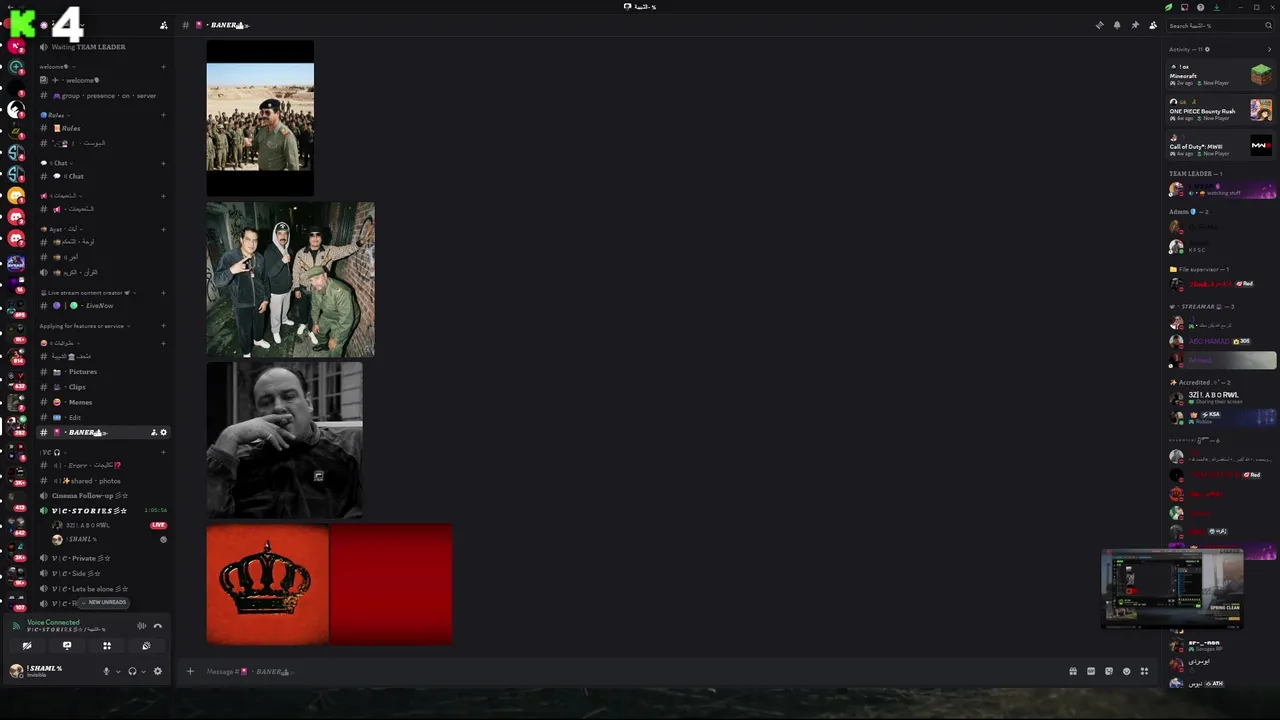Collapse the VC category
Screen dimensions: 1280x720
point(51,452)
